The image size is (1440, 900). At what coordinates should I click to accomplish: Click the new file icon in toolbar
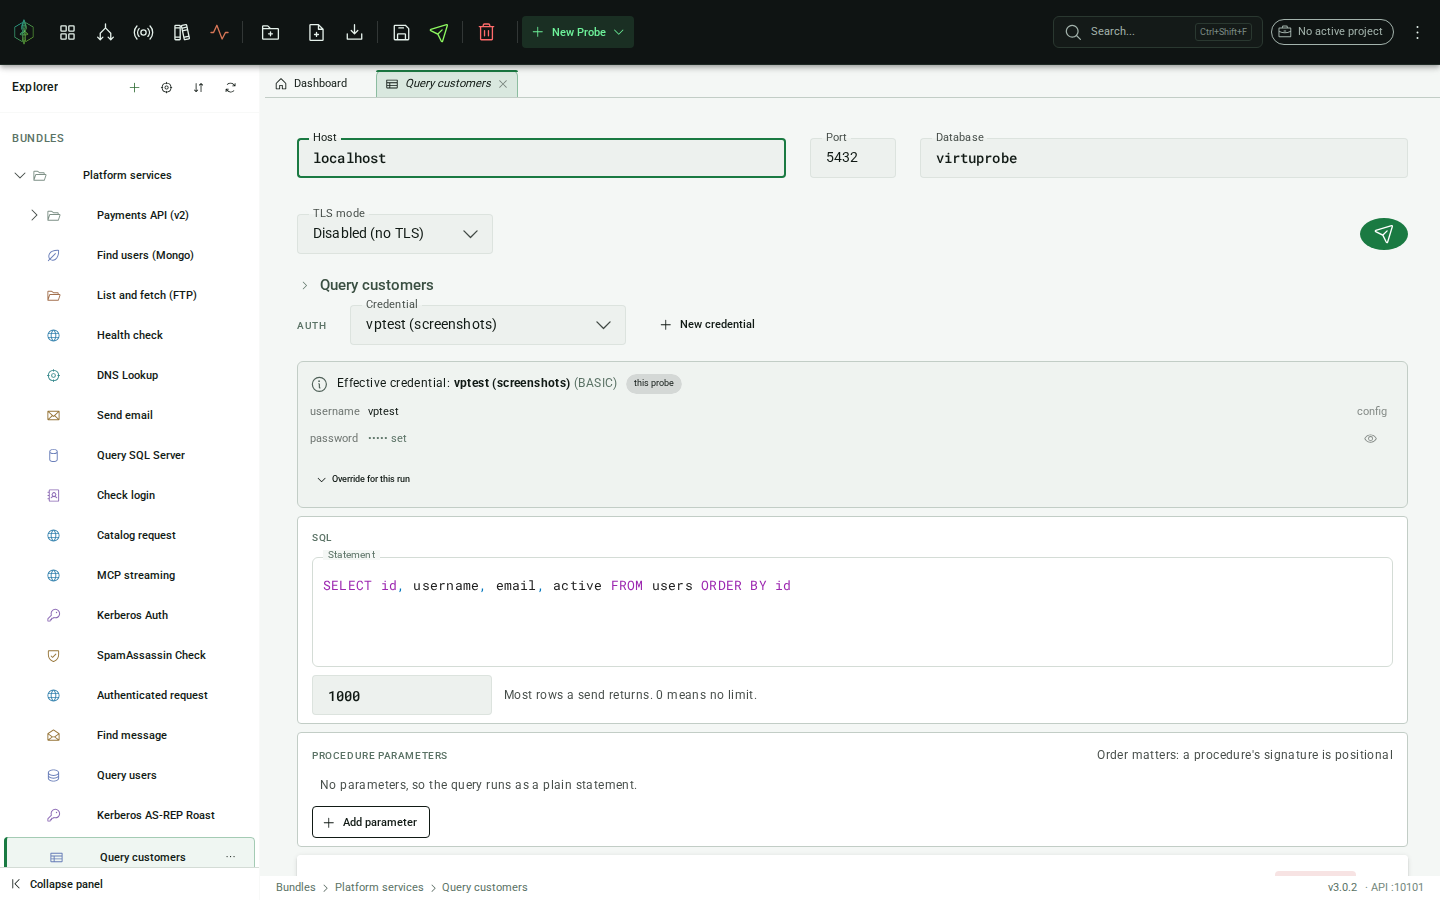click(x=316, y=32)
